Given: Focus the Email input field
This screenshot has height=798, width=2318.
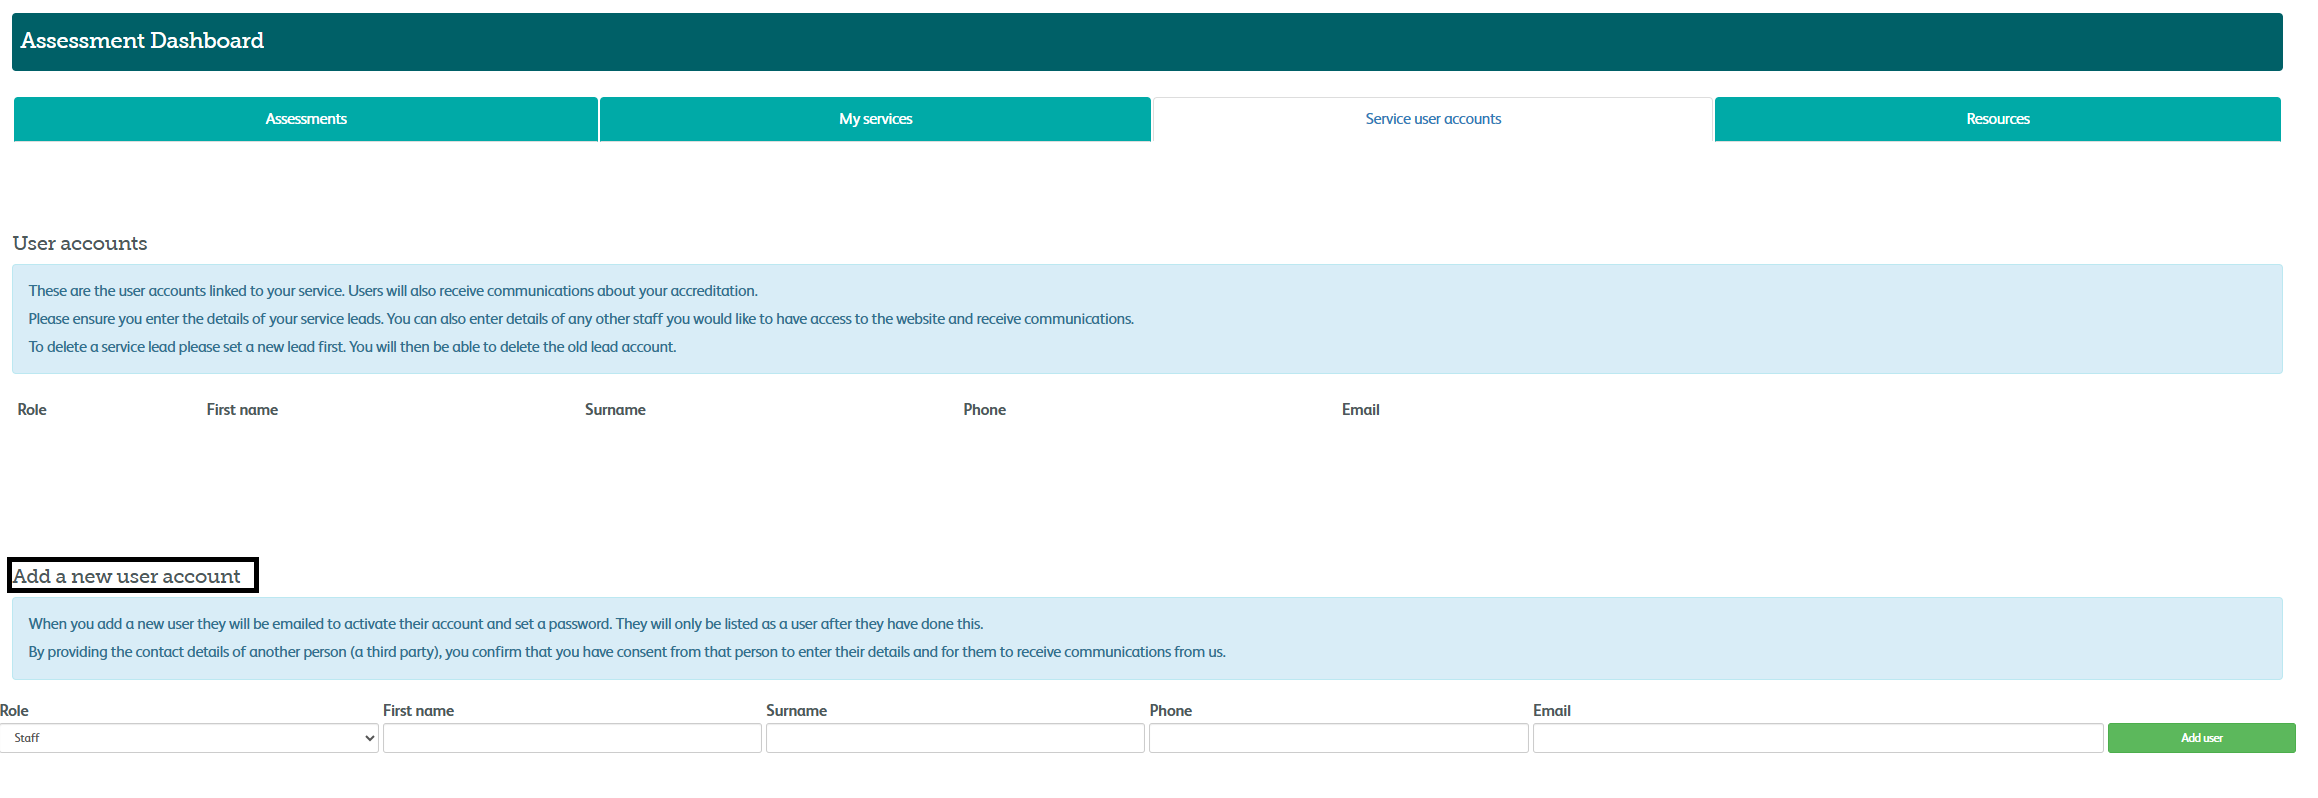Looking at the screenshot, I should click(1817, 738).
